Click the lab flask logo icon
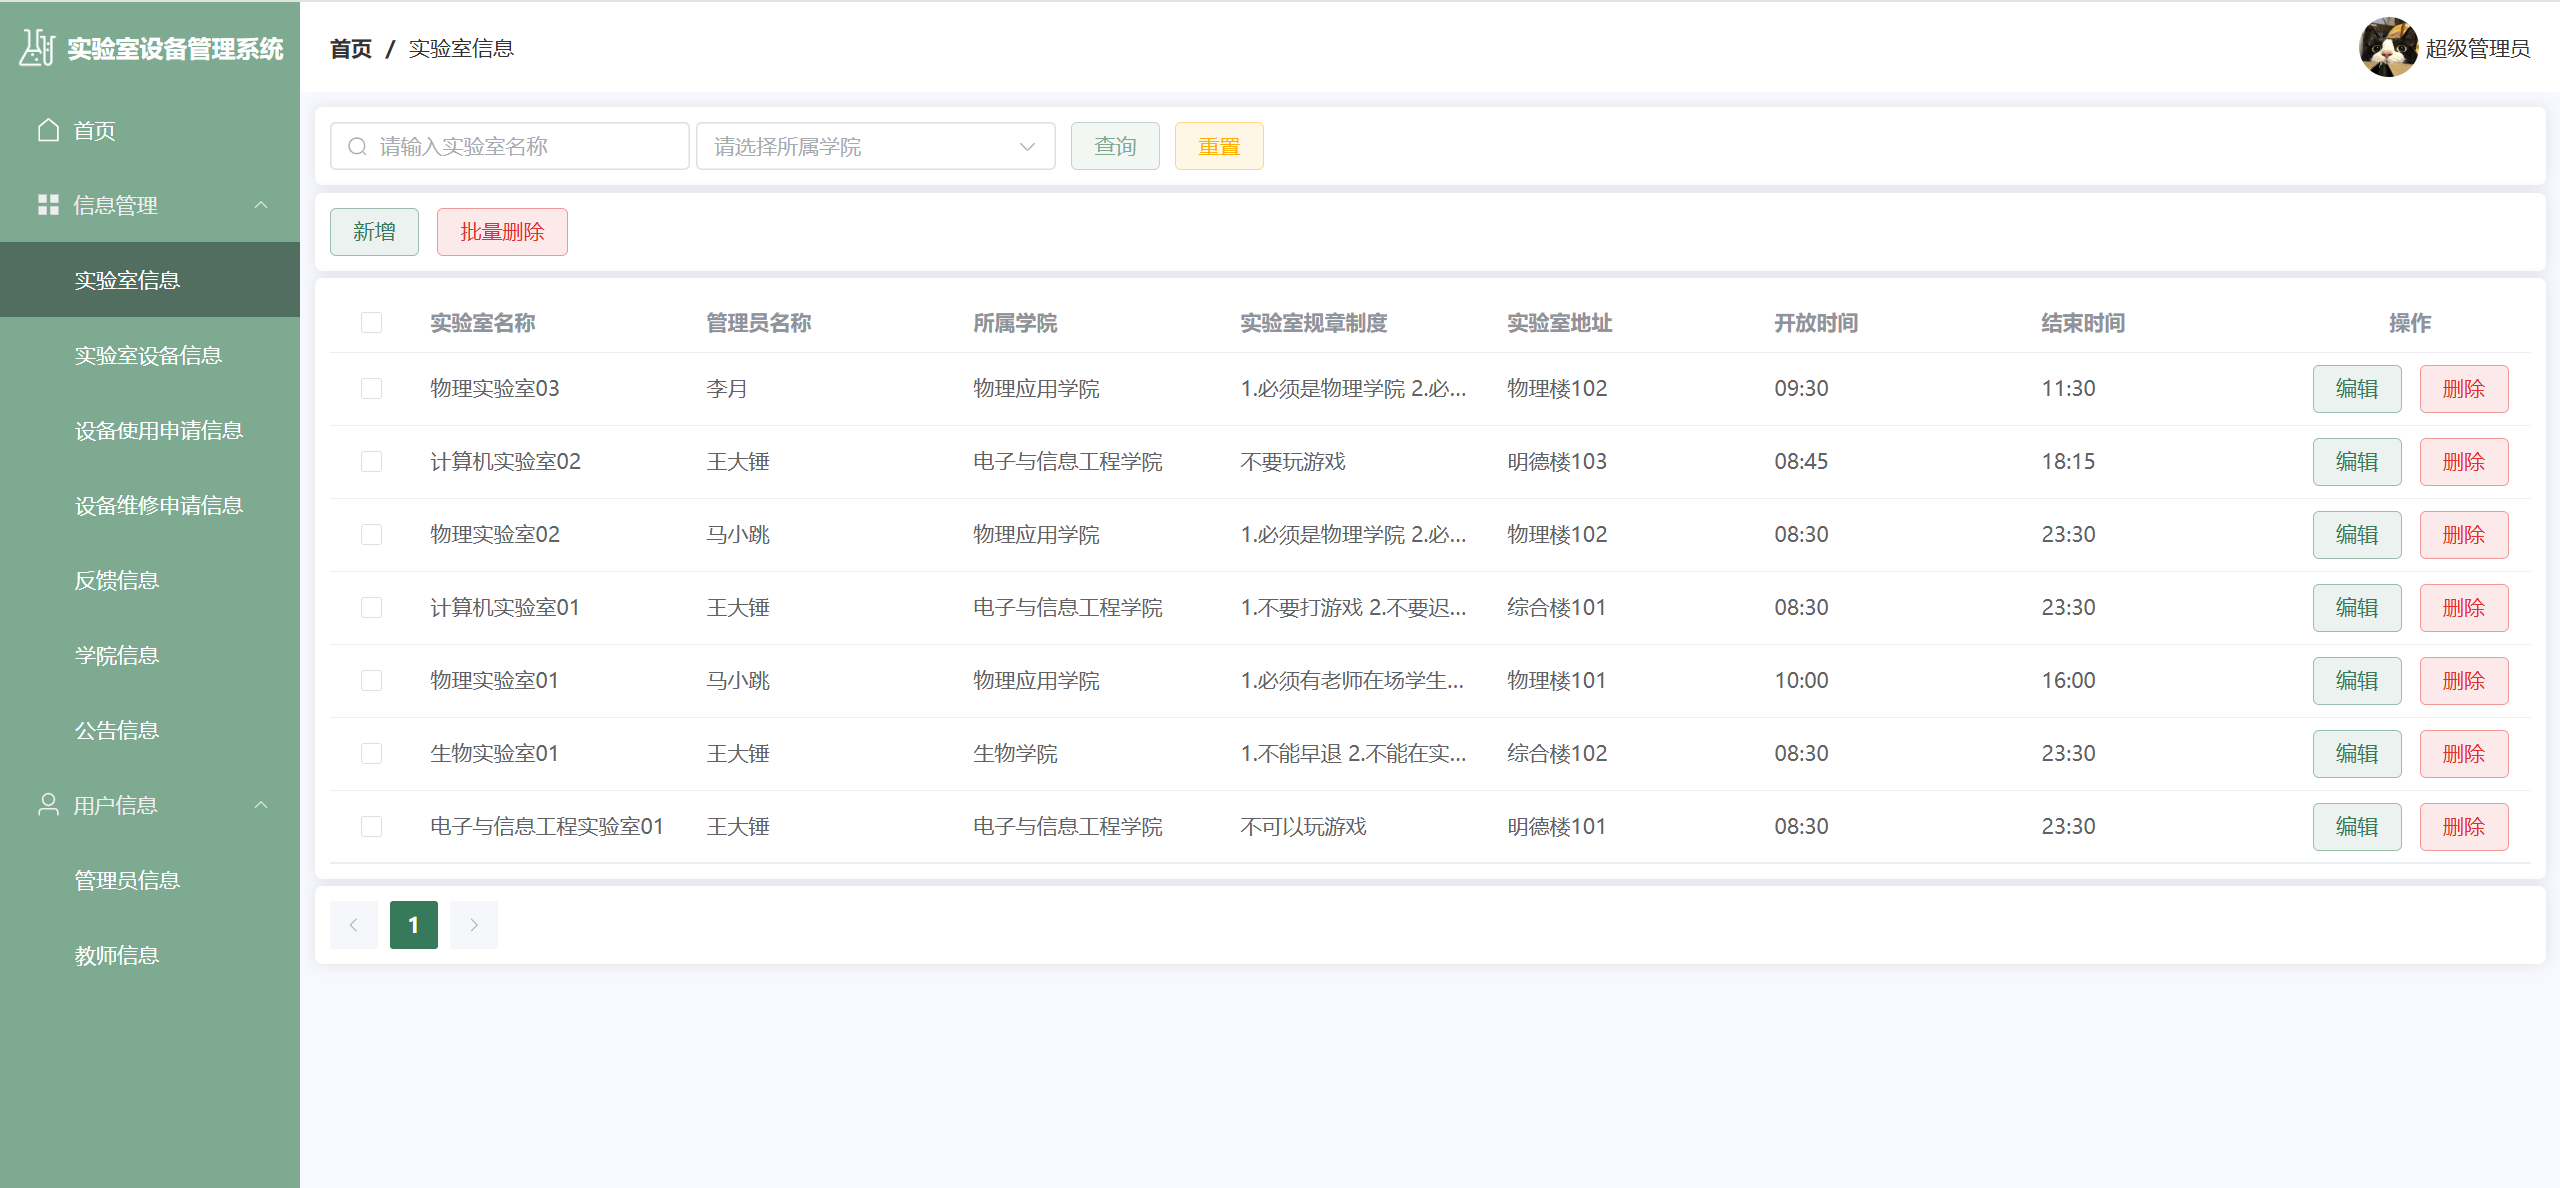2560x1188 pixels. [x=37, y=47]
